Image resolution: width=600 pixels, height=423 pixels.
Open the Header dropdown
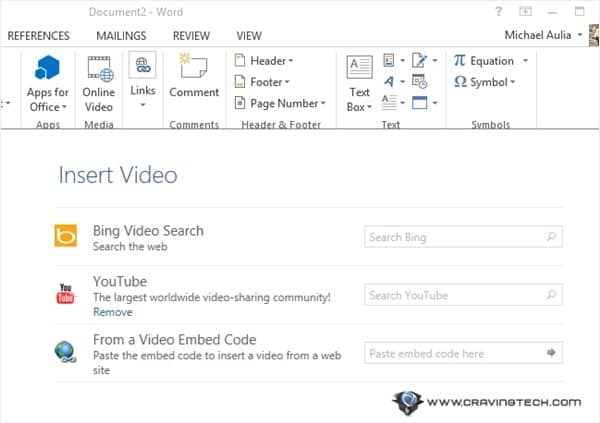(x=264, y=60)
